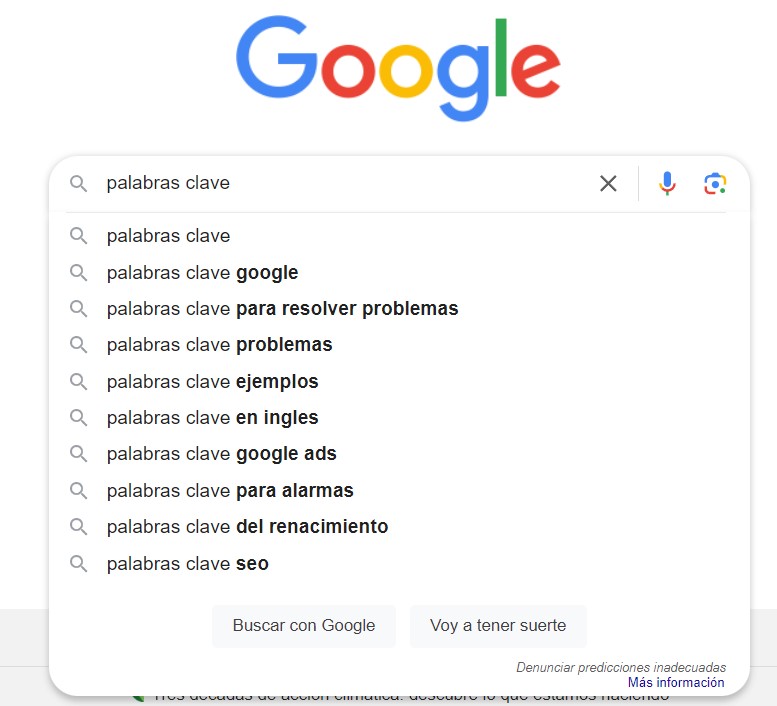Click the magnifier icon beside 'palabras clave google'
The width and height of the screenshot is (777, 706).
pyautogui.click(x=78, y=272)
